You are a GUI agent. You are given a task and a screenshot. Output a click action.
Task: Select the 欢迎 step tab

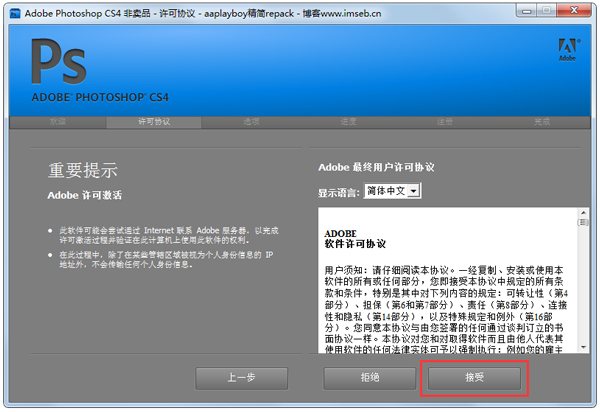tap(58, 122)
